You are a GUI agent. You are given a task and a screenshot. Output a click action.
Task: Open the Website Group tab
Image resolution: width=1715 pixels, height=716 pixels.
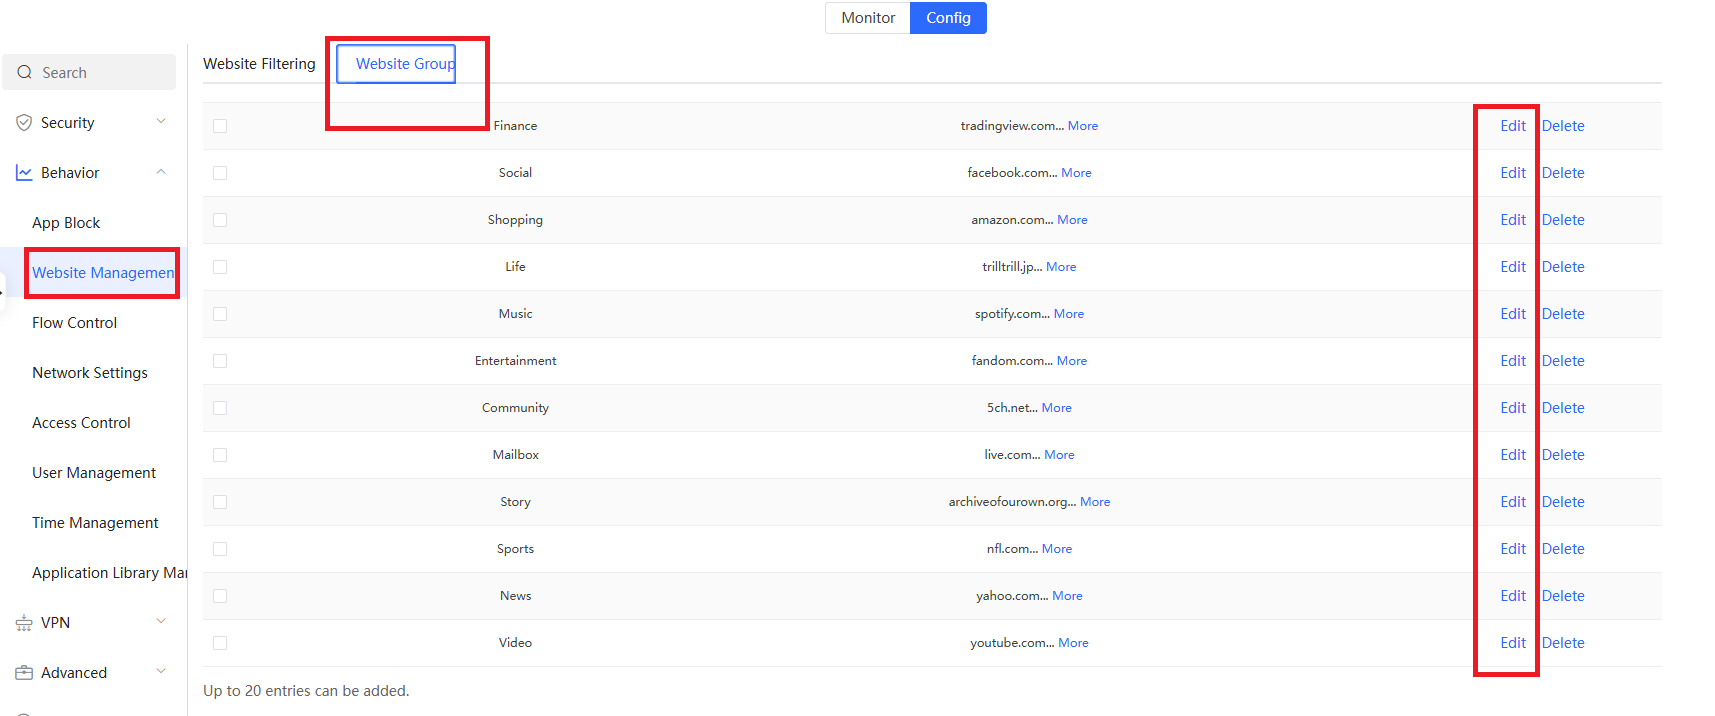tap(405, 64)
